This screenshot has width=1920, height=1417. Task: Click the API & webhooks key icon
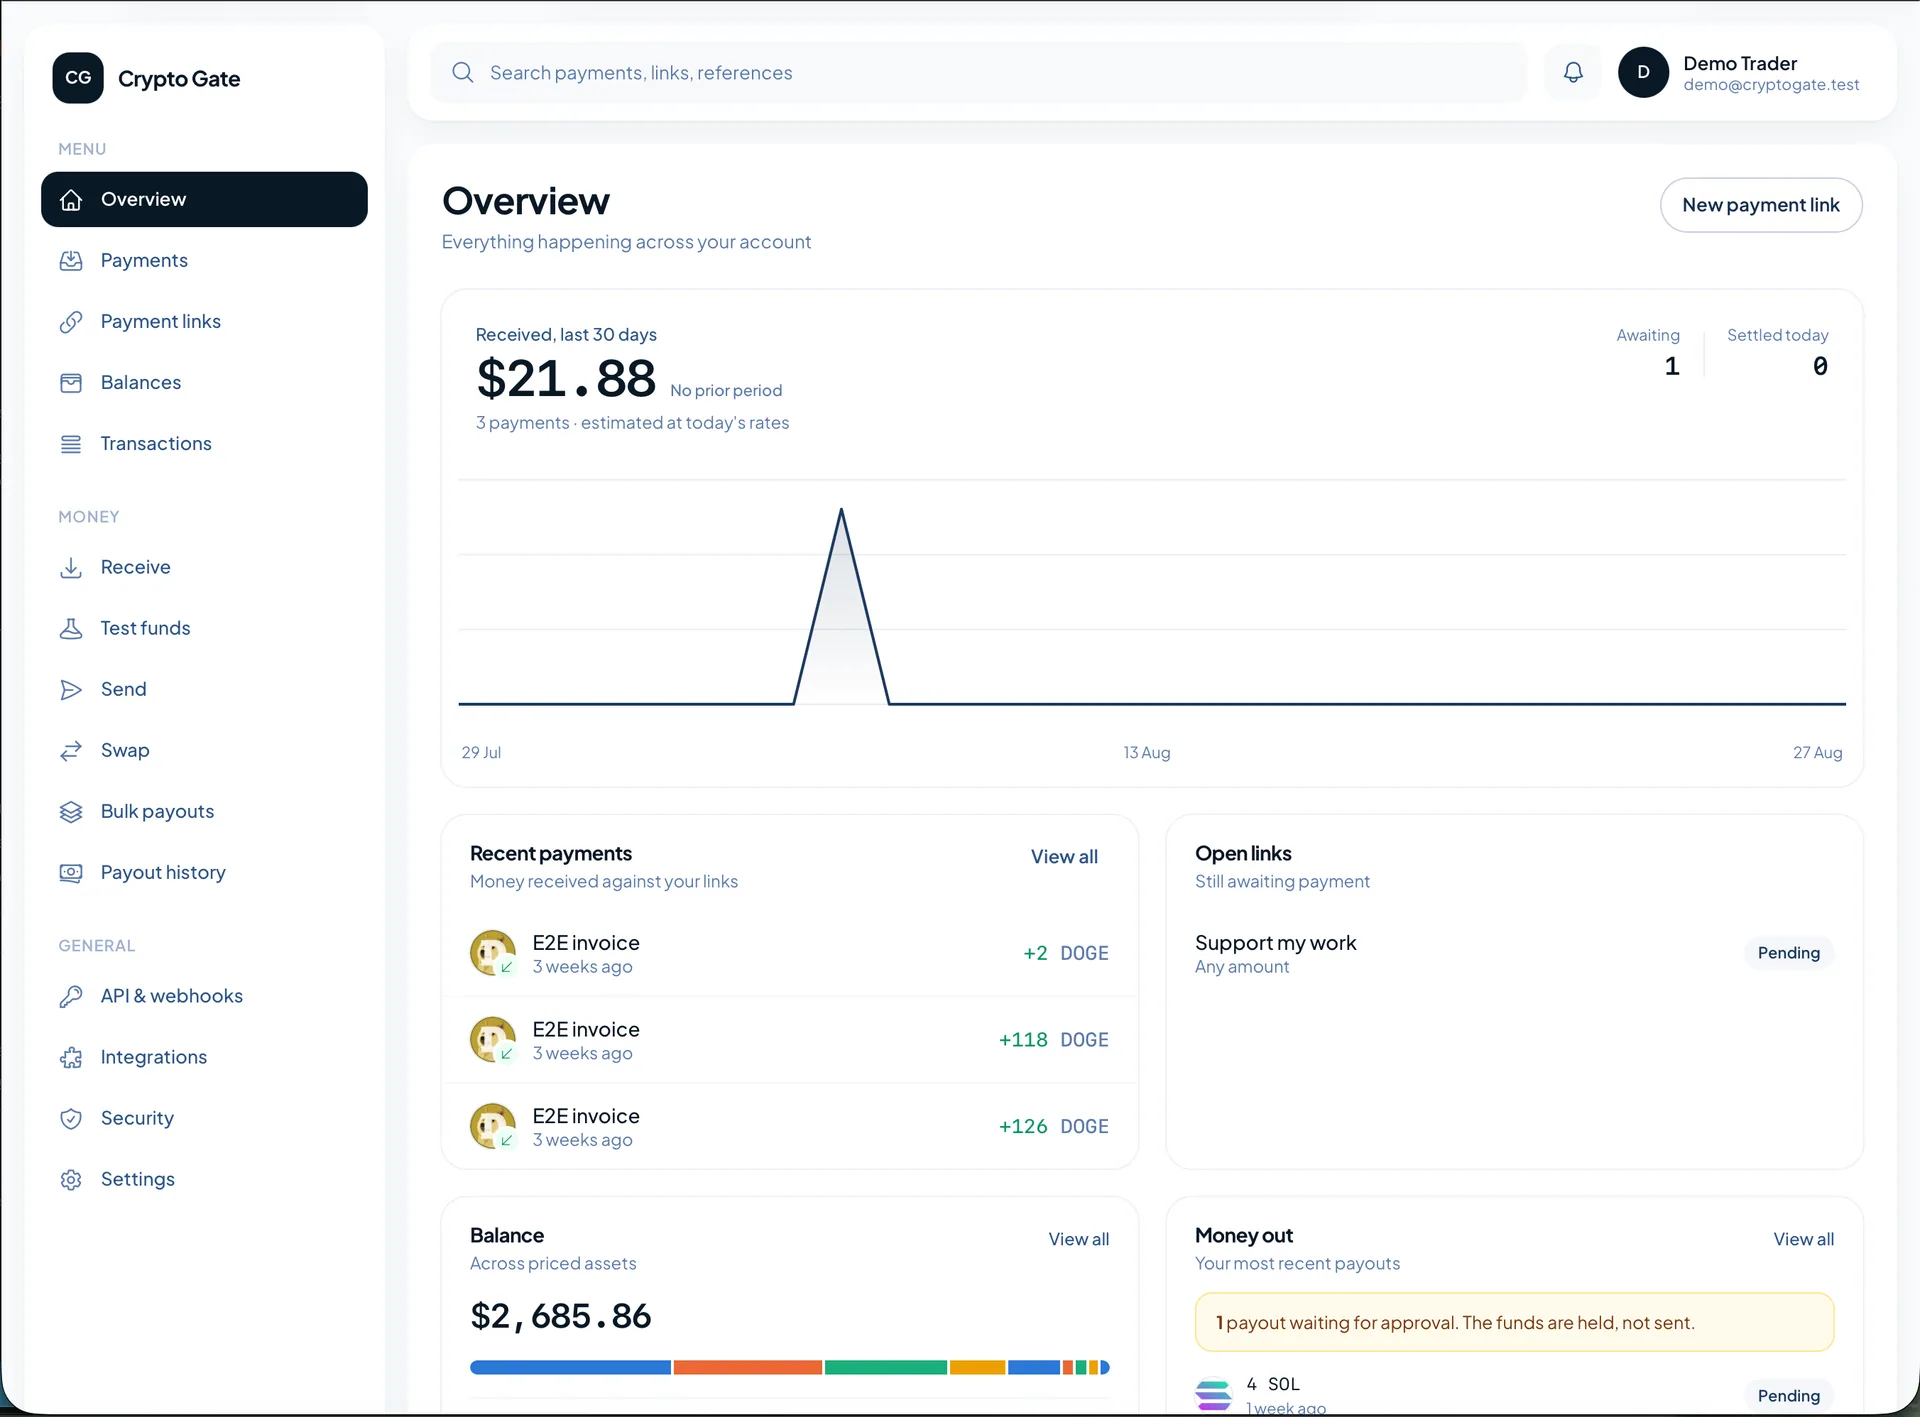point(71,996)
